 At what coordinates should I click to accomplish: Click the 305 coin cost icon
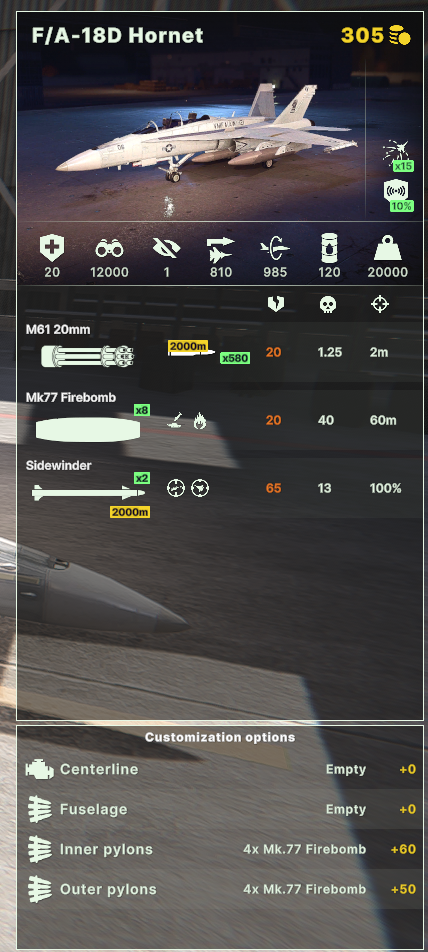tap(399, 35)
